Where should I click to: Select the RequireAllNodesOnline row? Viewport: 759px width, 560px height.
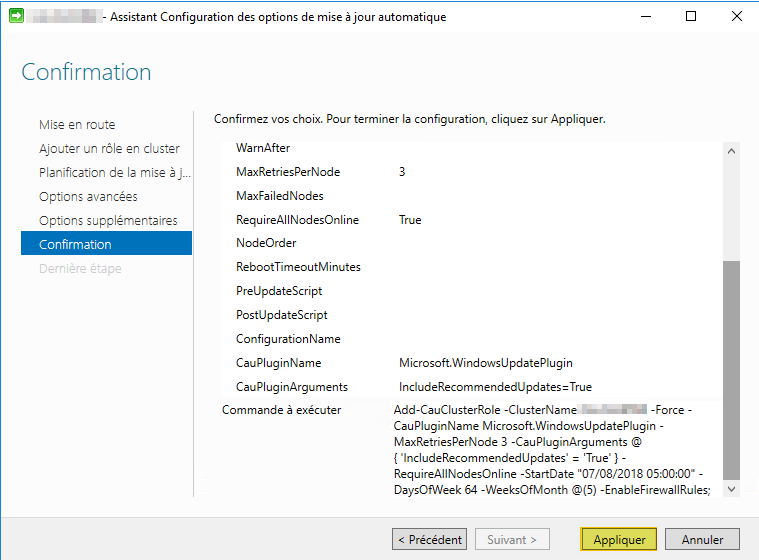click(x=297, y=220)
